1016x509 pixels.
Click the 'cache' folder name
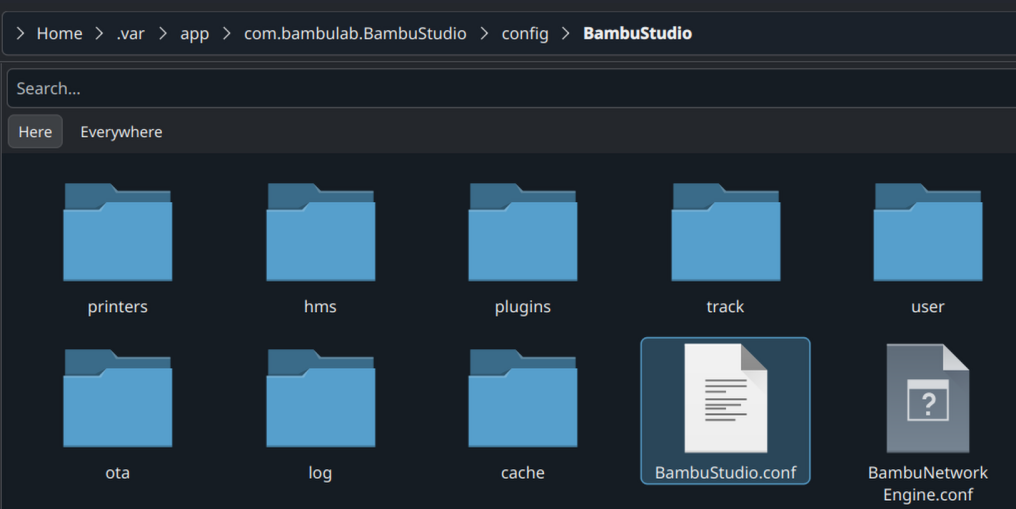point(523,473)
